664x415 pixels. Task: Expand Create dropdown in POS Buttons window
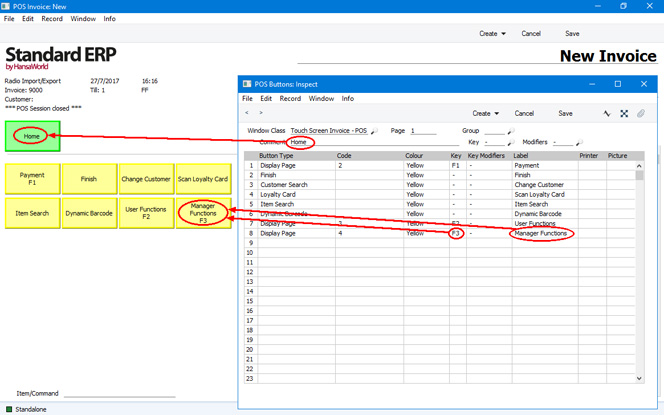pyautogui.click(x=486, y=113)
